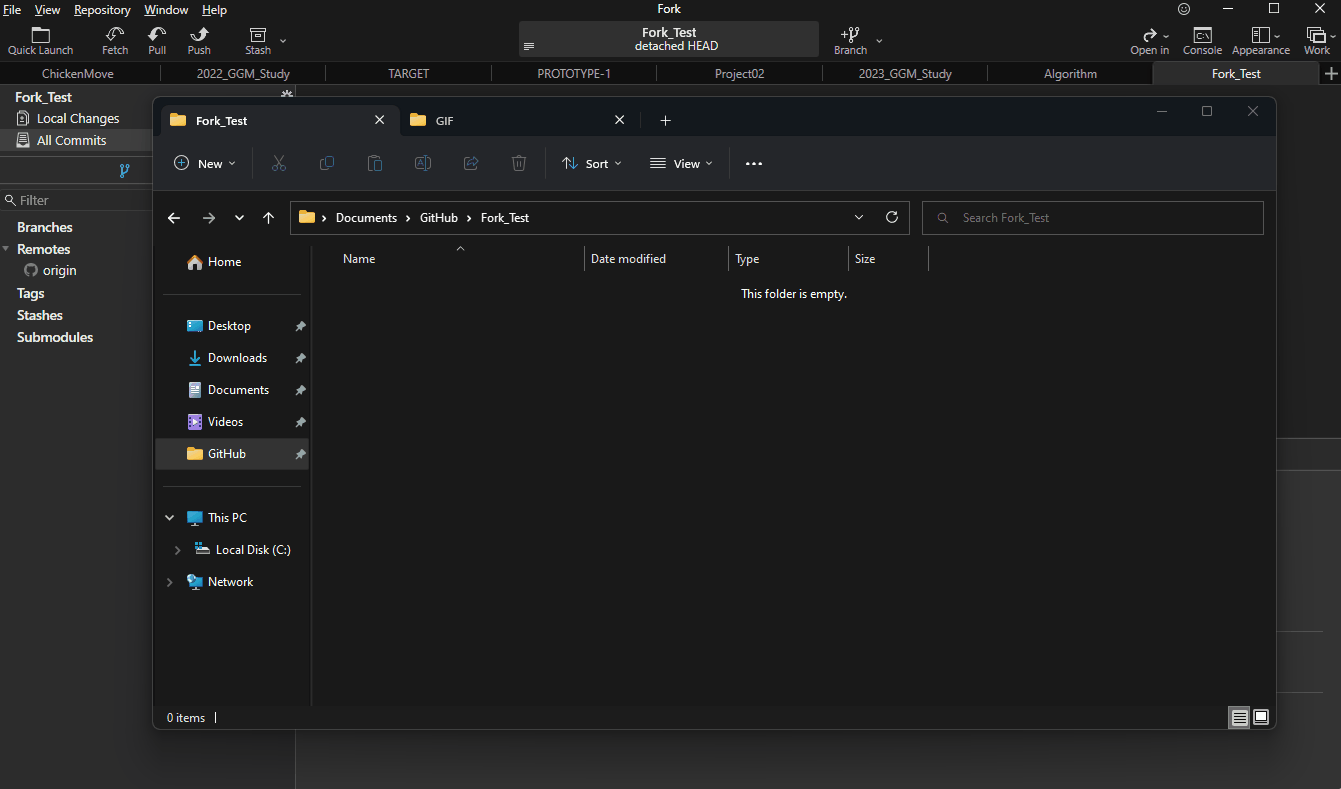Fetch from remote in Fork
Screen dimensions: 1341x789
pyautogui.click(x=115, y=41)
